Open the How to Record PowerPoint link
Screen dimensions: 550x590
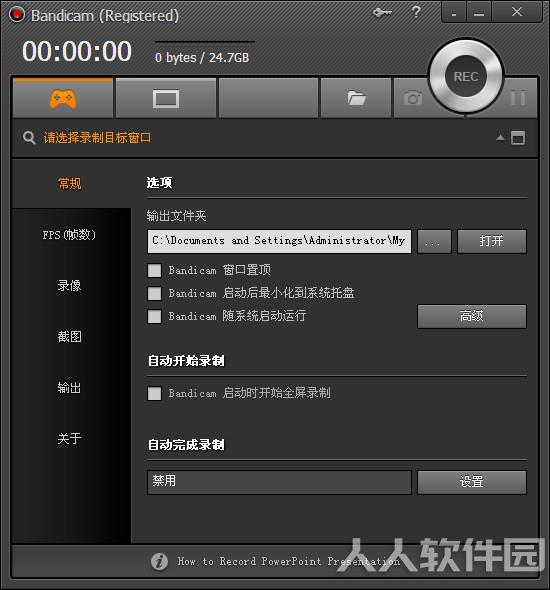pyautogui.click(x=289, y=561)
